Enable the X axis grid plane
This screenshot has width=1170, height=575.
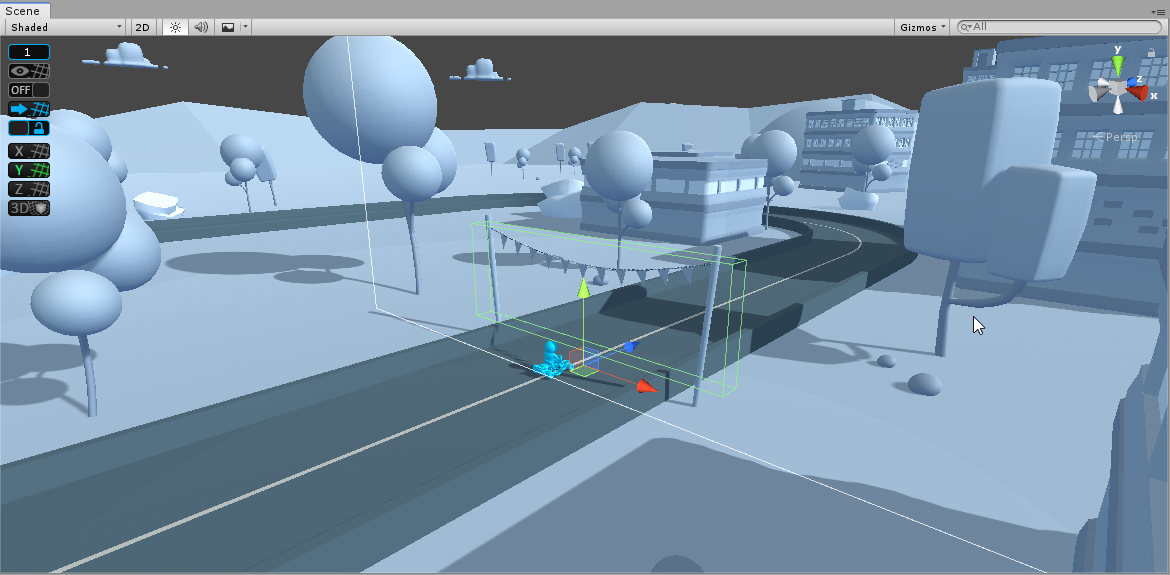click(x=29, y=150)
